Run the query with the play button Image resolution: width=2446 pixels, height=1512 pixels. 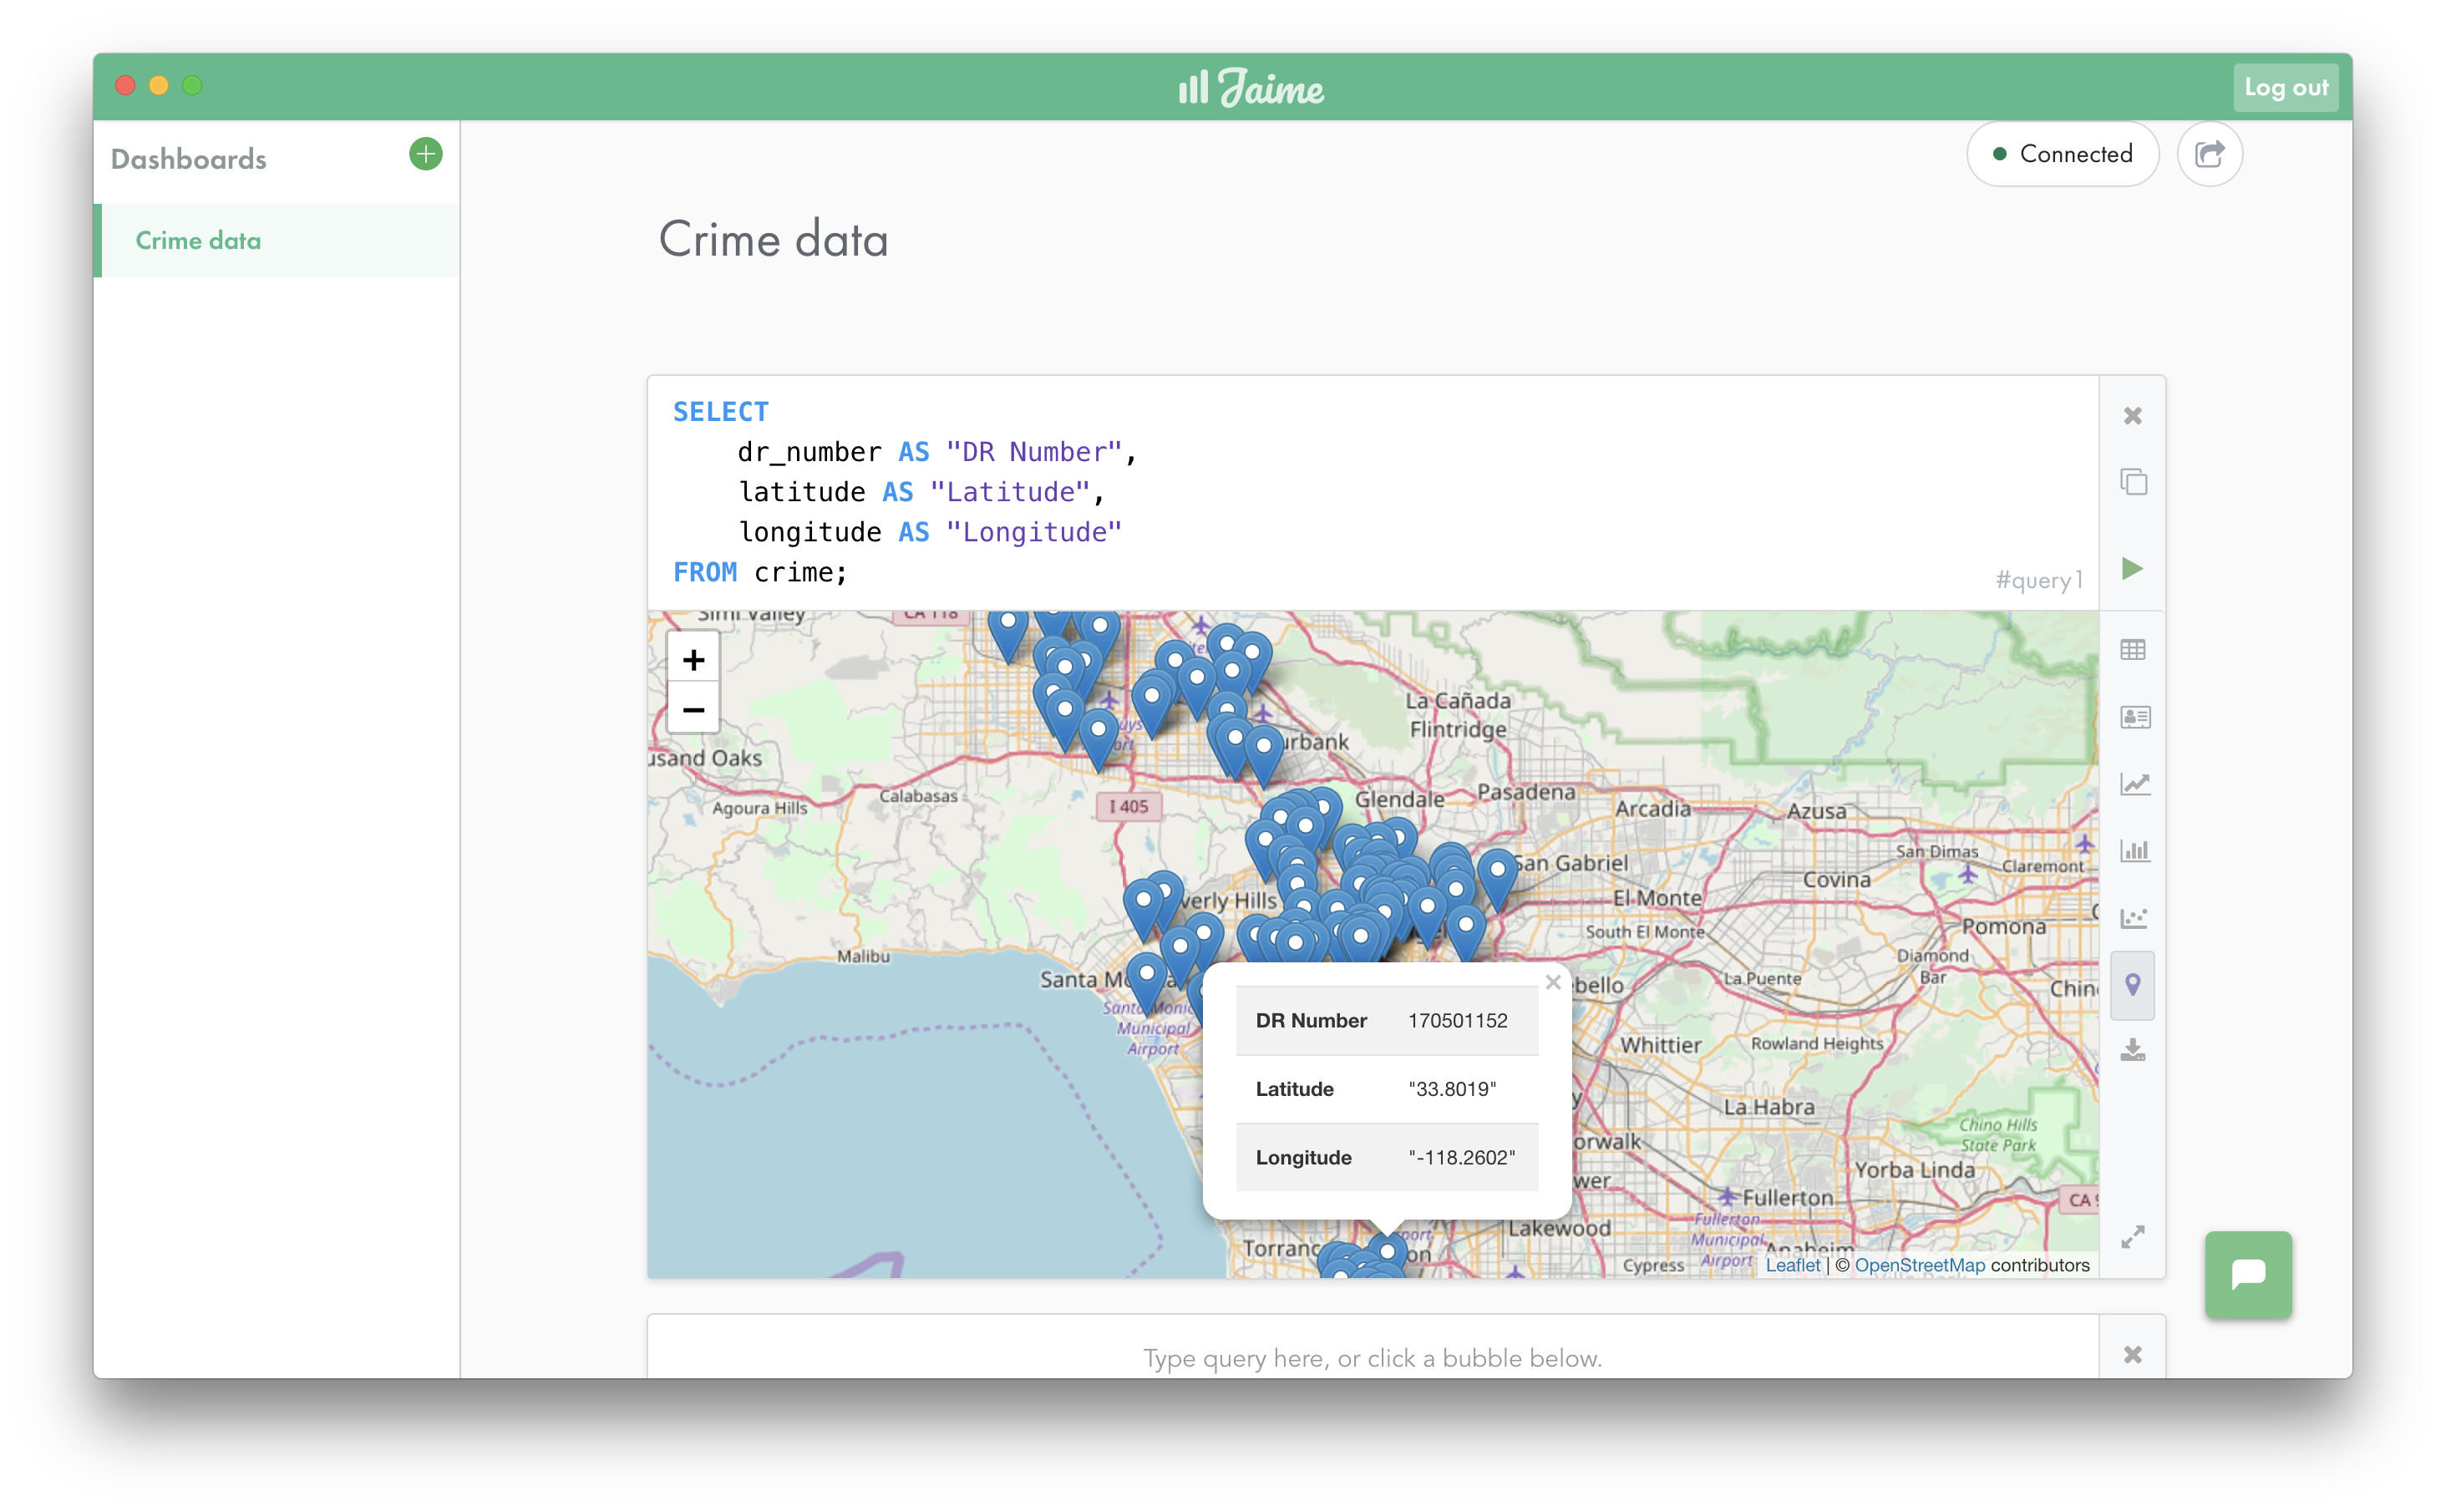point(2131,569)
